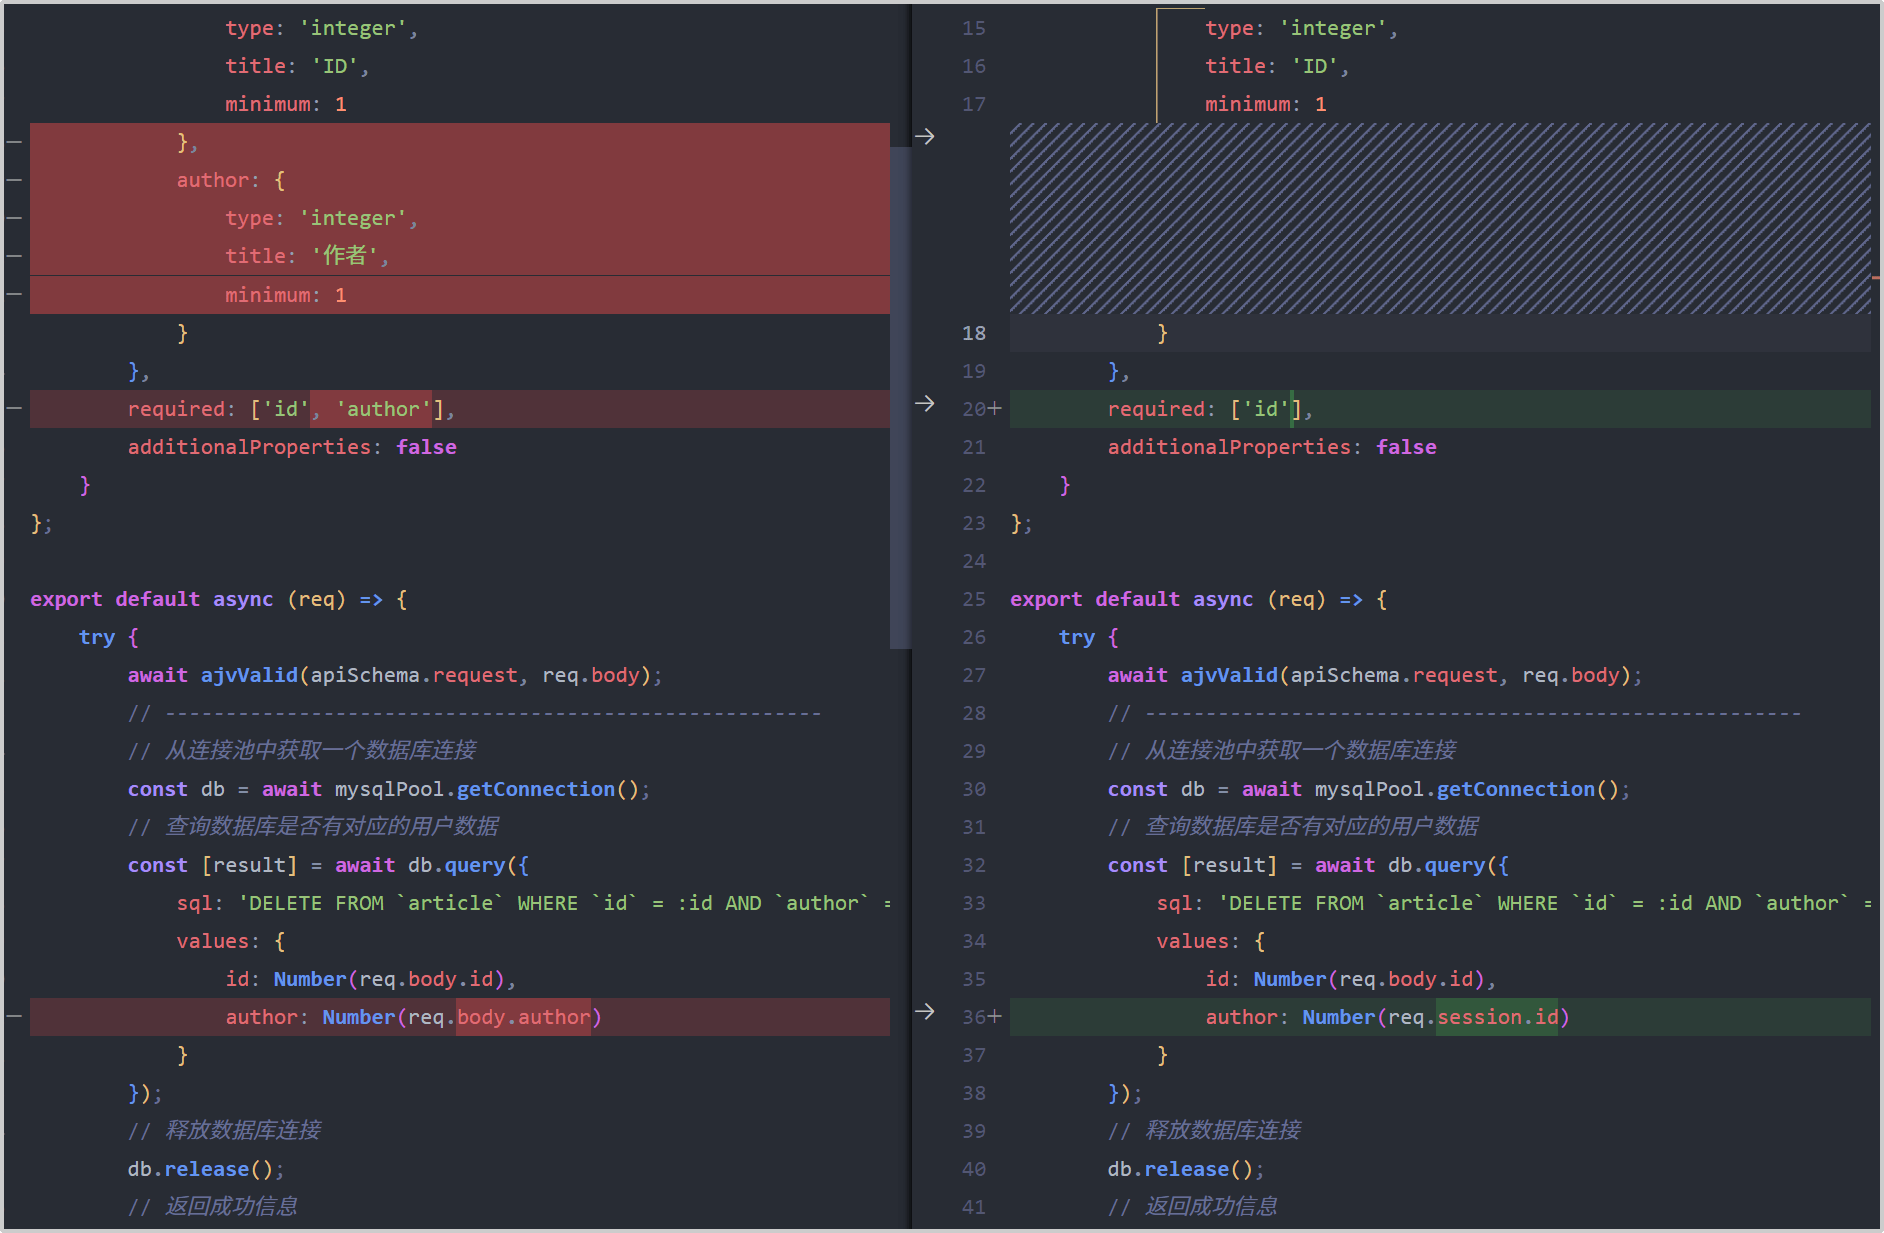
Task: Click line number 25 in the right pane
Action: pyautogui.click(x=973, y=599)
